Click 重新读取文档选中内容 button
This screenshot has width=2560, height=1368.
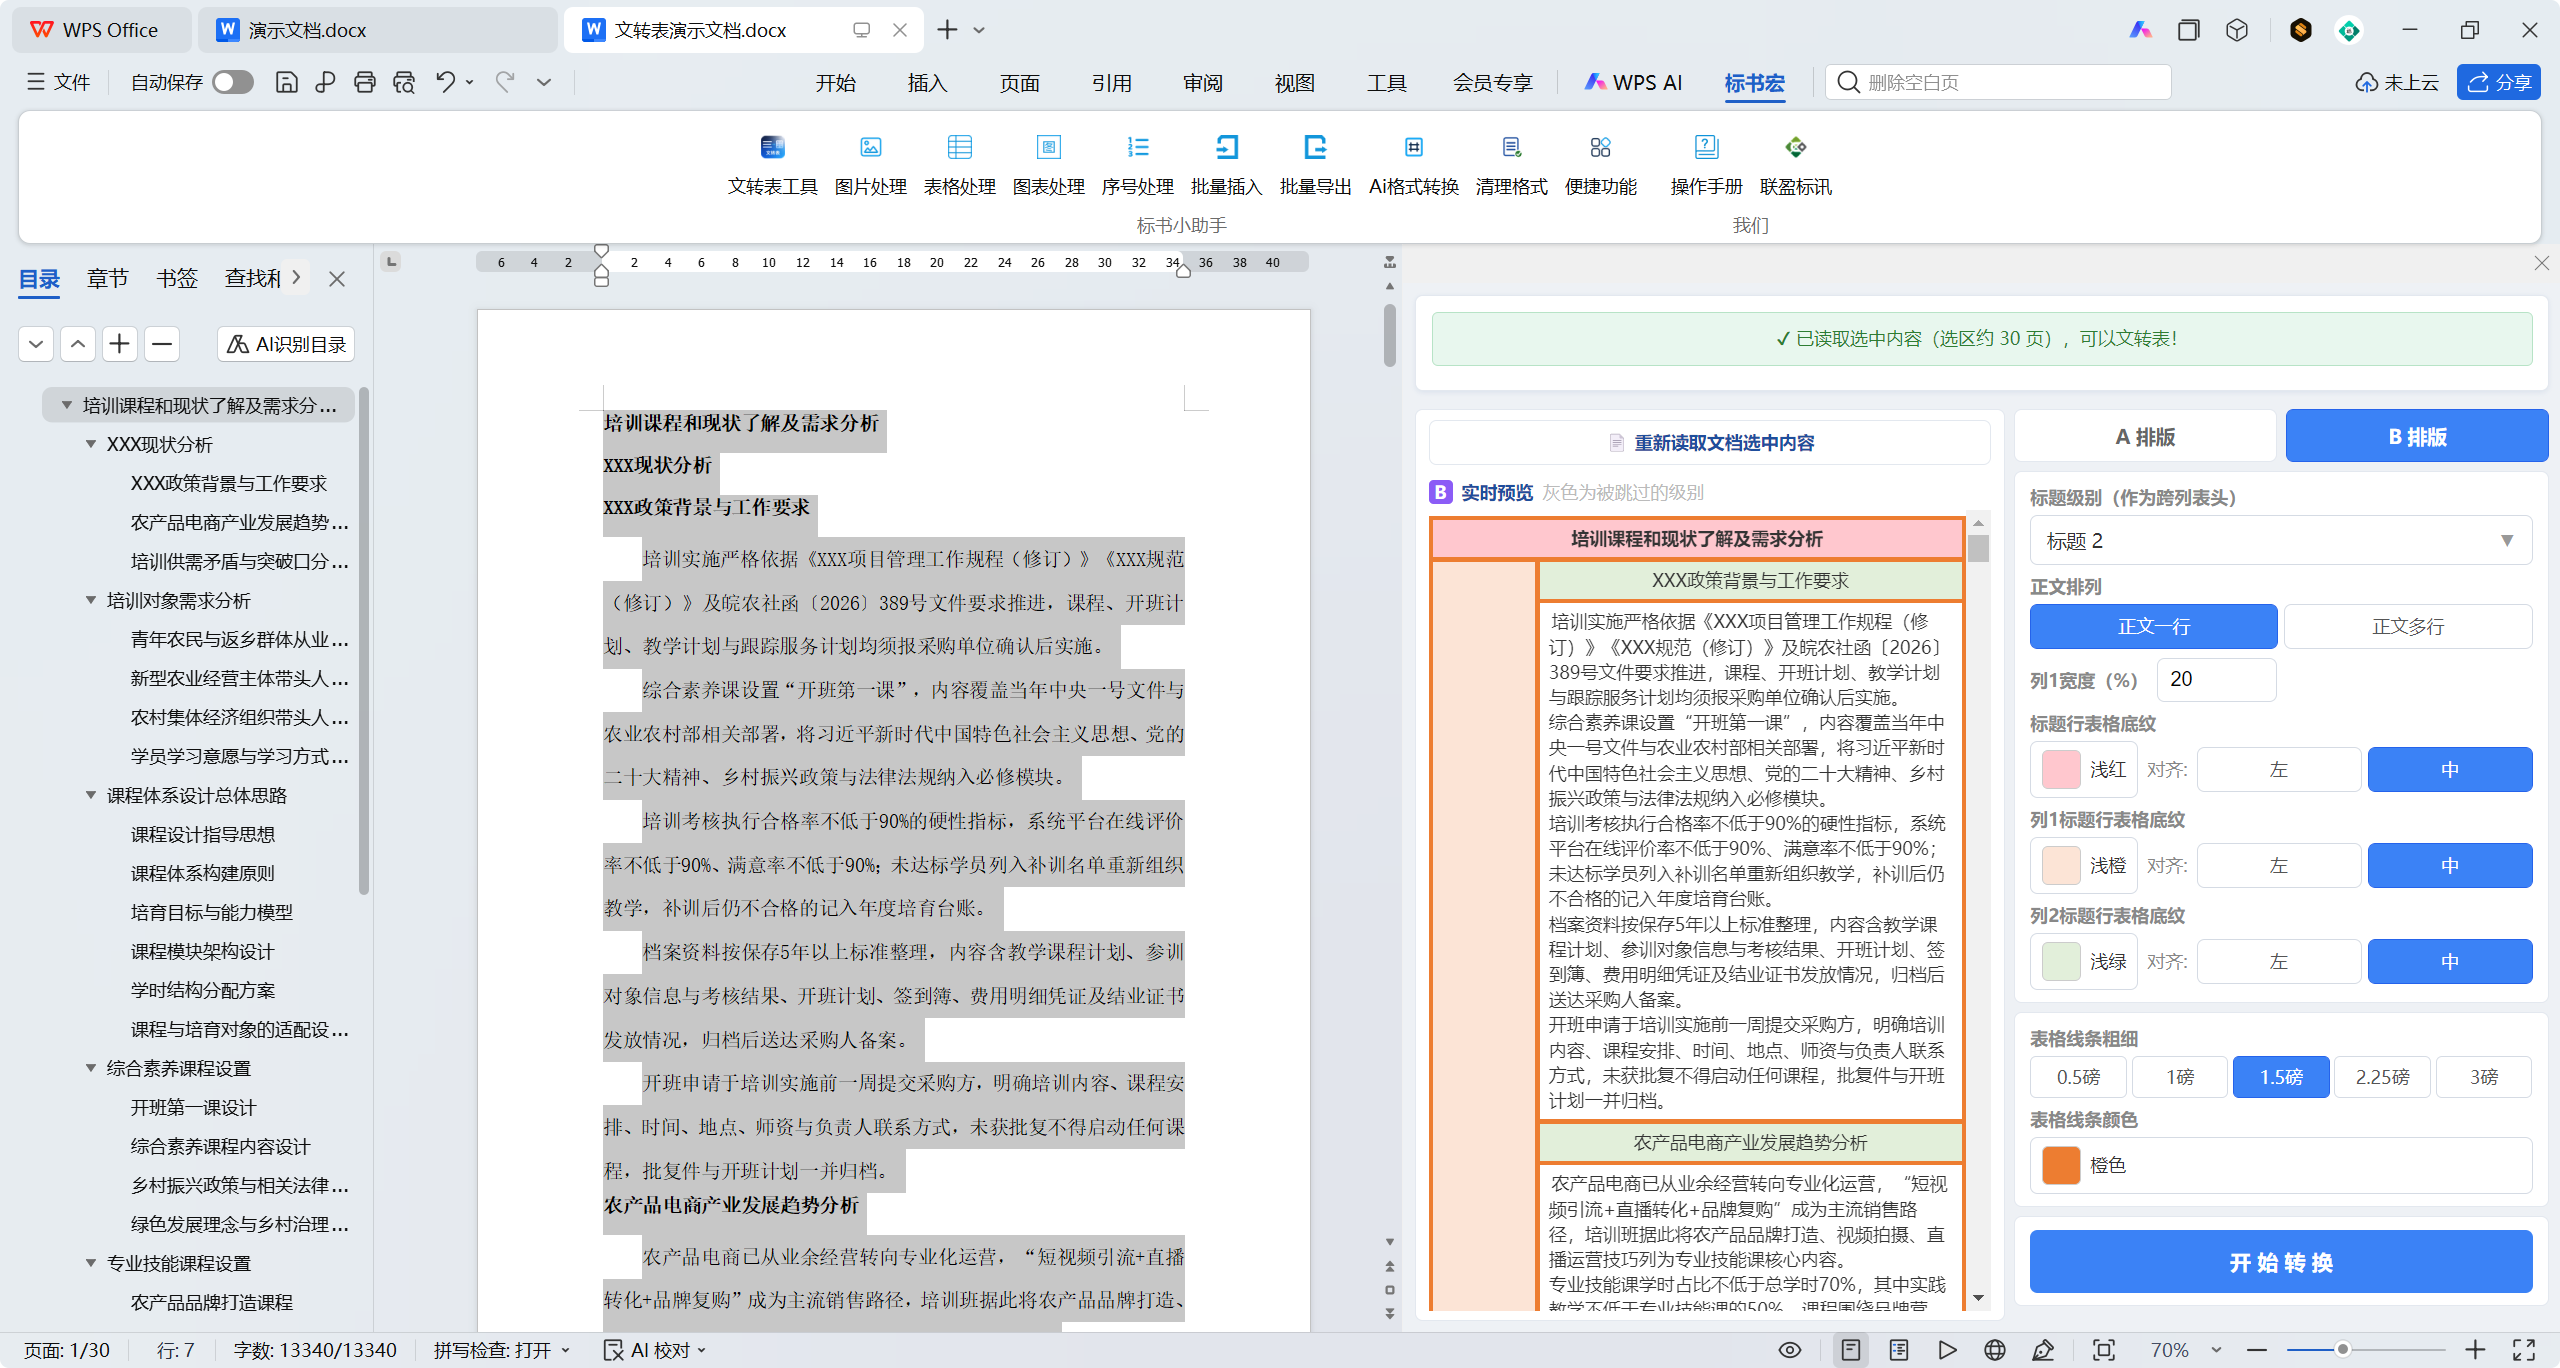[1710, 442]
